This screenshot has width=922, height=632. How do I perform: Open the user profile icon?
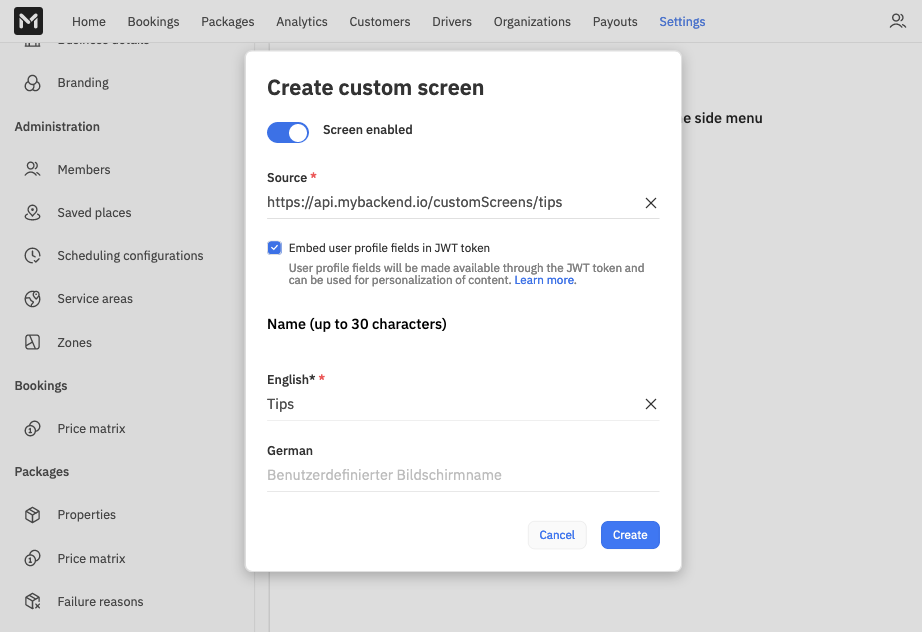[897, 21]
